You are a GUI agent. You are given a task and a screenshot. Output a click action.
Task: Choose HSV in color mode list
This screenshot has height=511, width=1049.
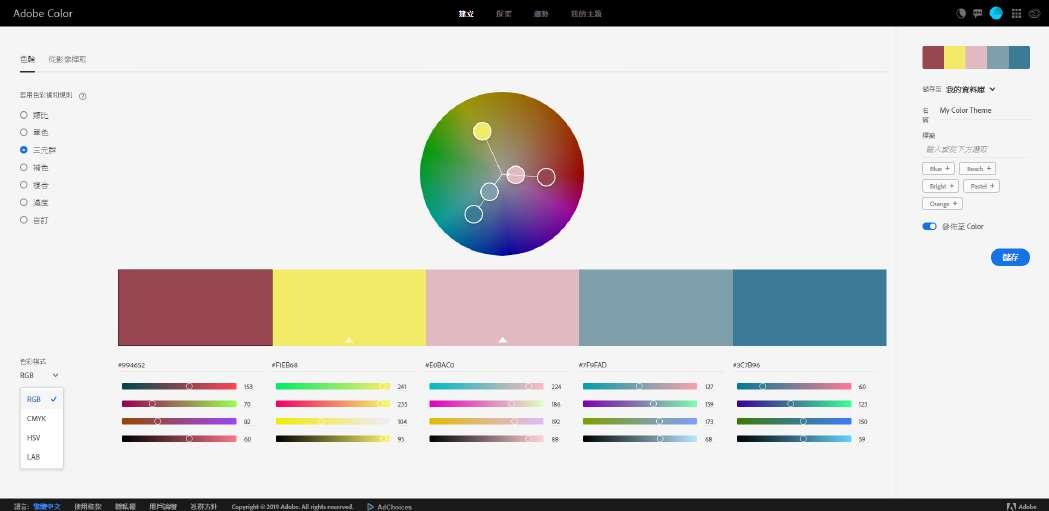[x=41, y=437]
